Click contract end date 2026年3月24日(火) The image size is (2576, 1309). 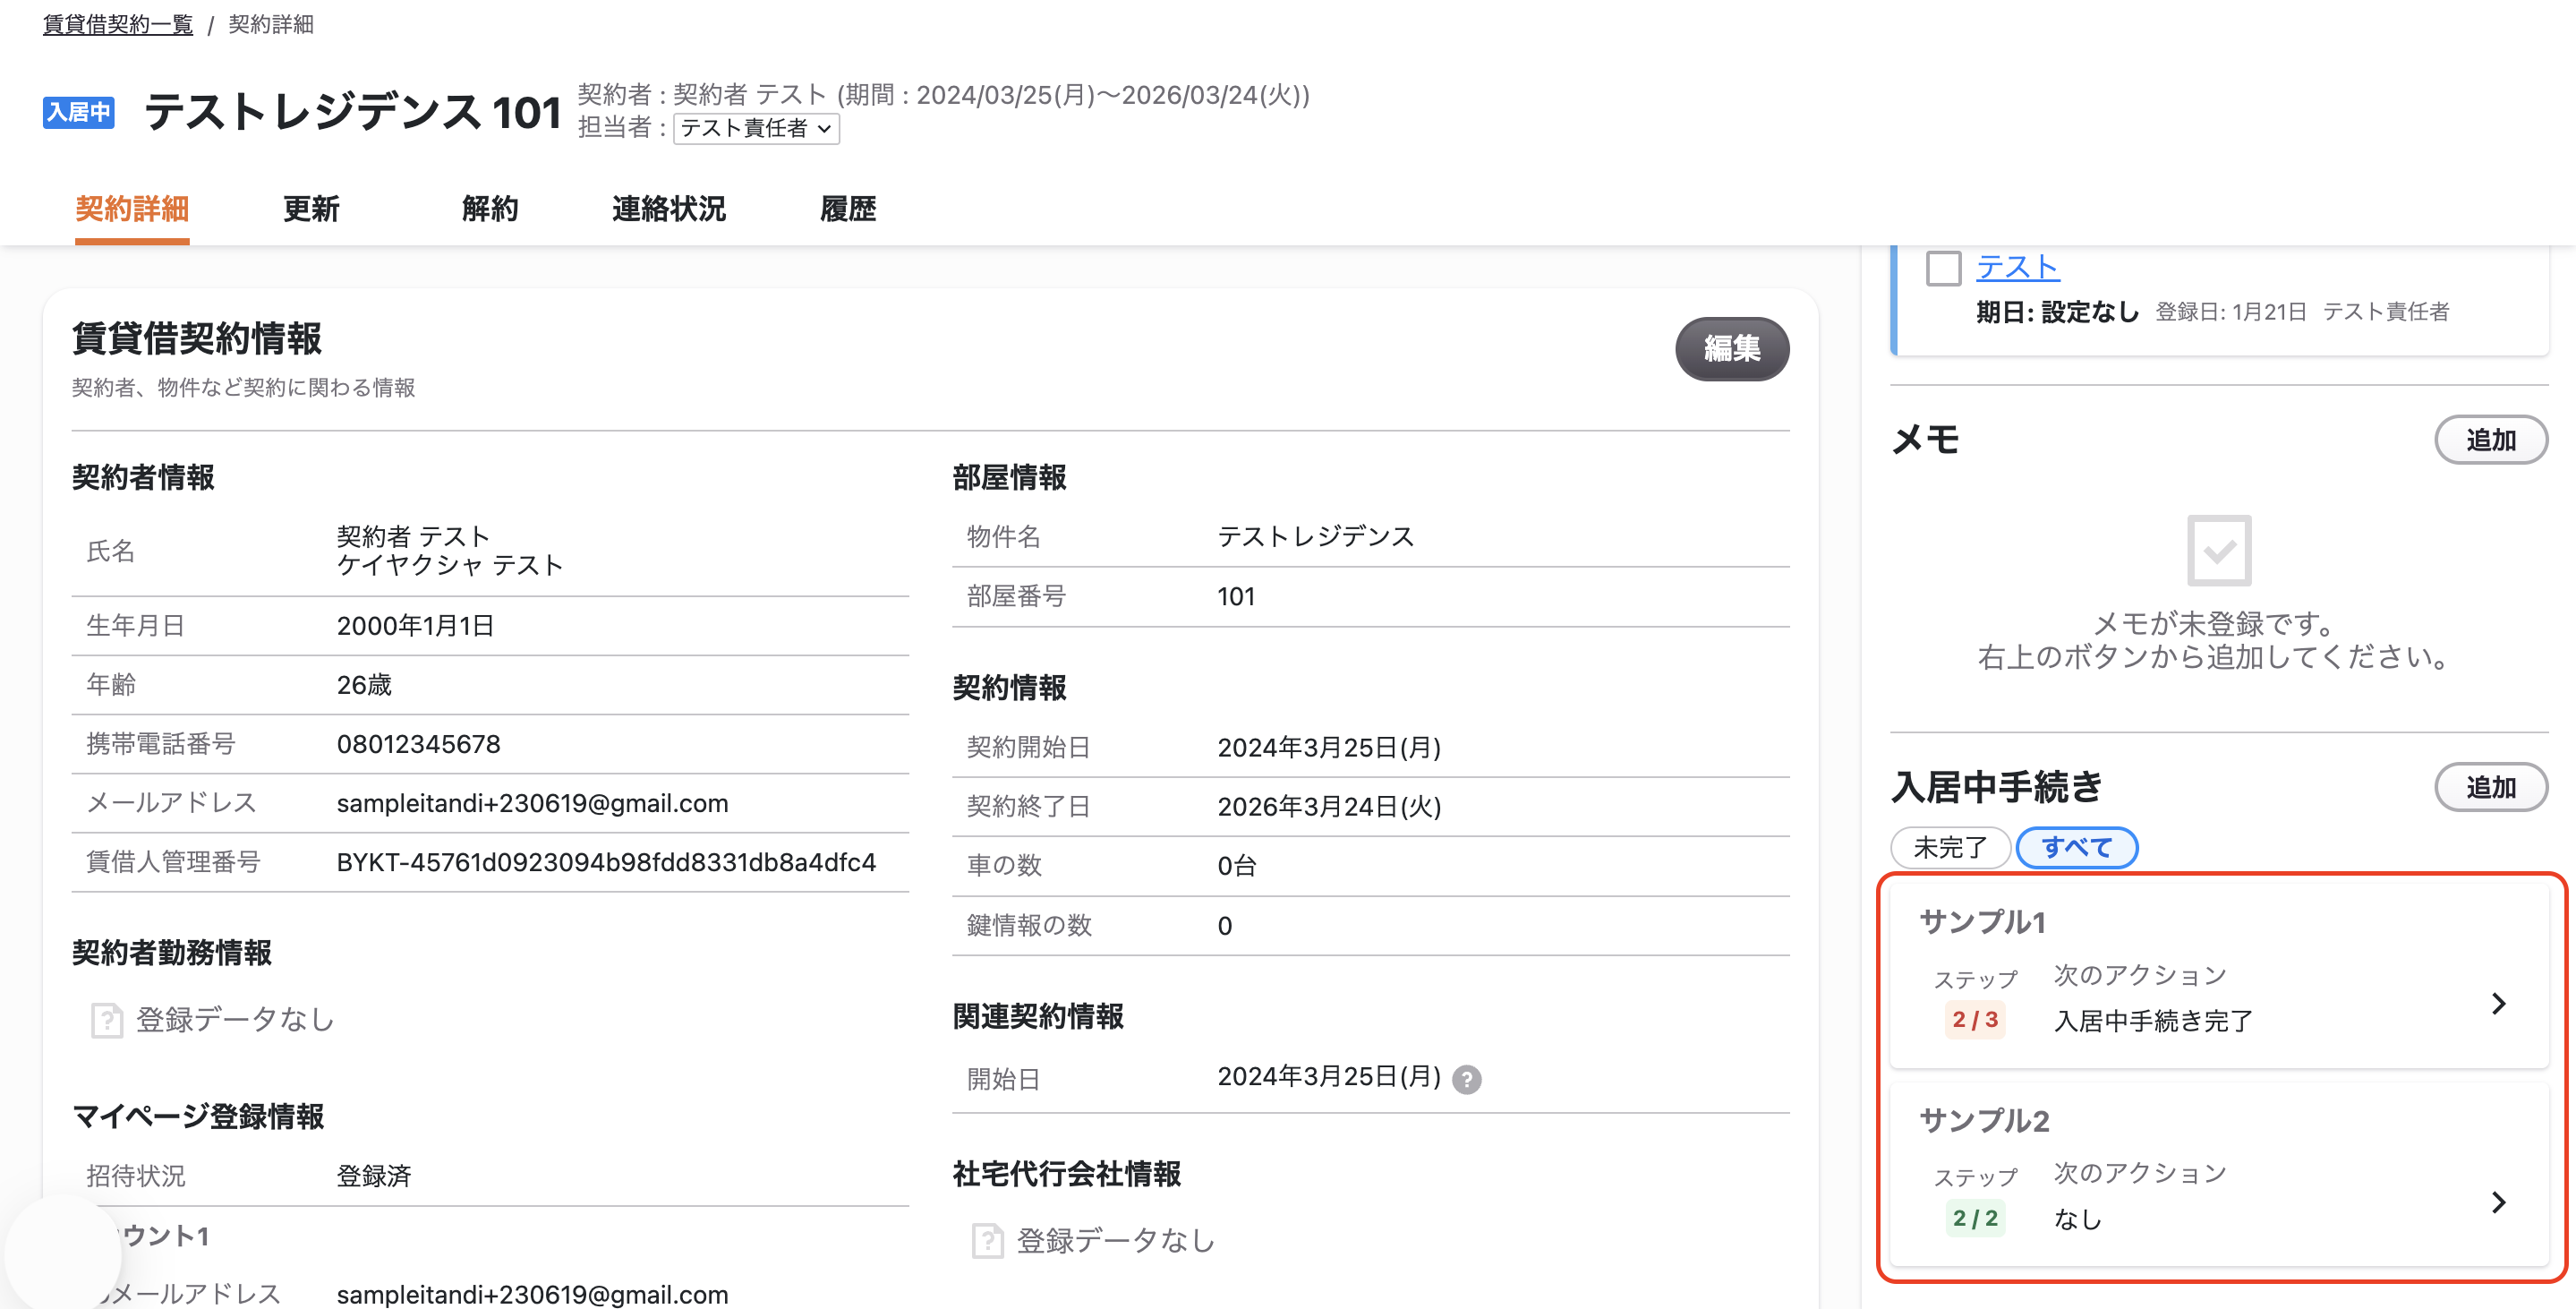tap(1329, 806)
